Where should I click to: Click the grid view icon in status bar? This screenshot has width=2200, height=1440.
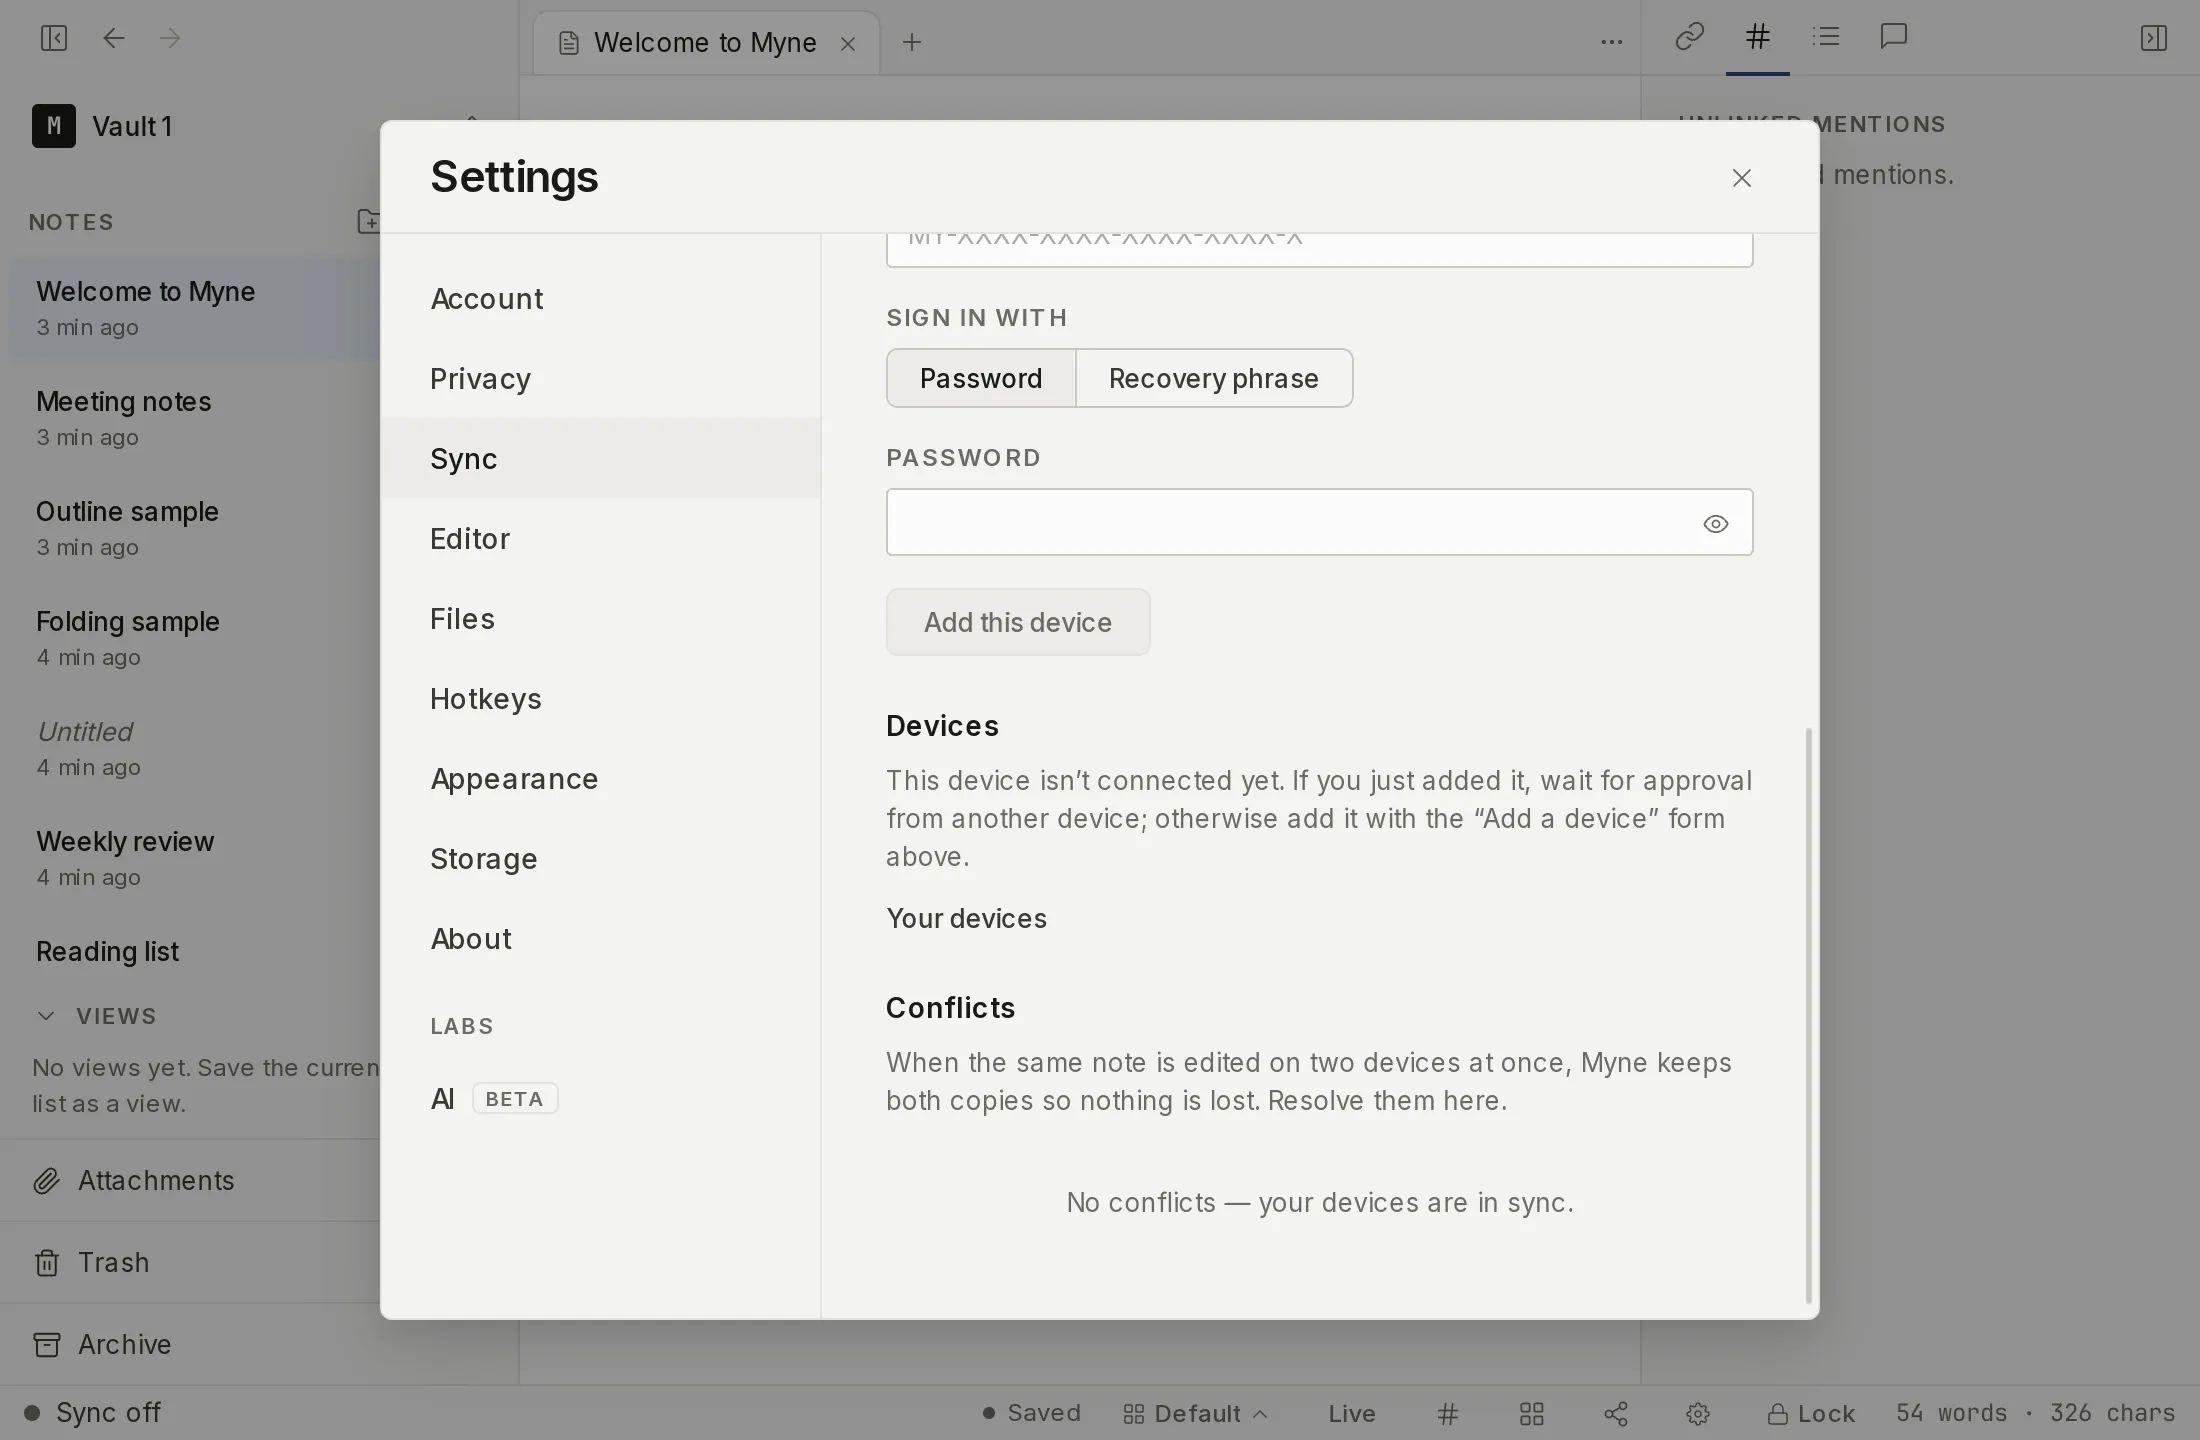click(1532, 1413)
